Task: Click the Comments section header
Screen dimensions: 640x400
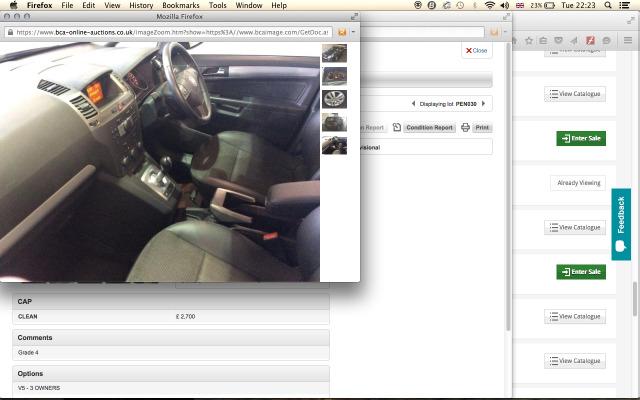Action: coord(171,338)
